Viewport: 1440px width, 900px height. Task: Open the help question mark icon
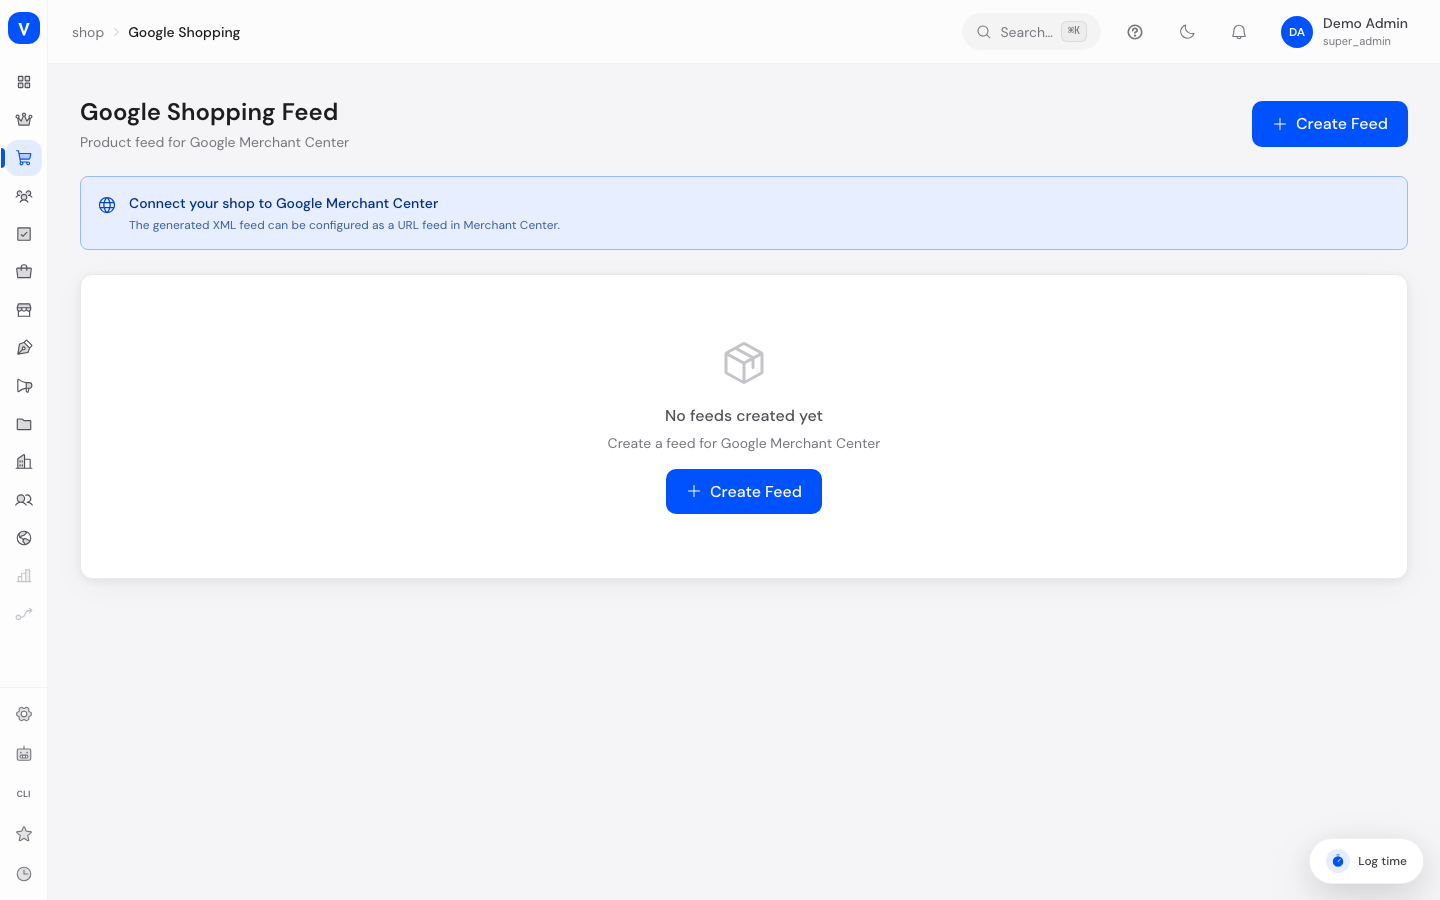1135,32
